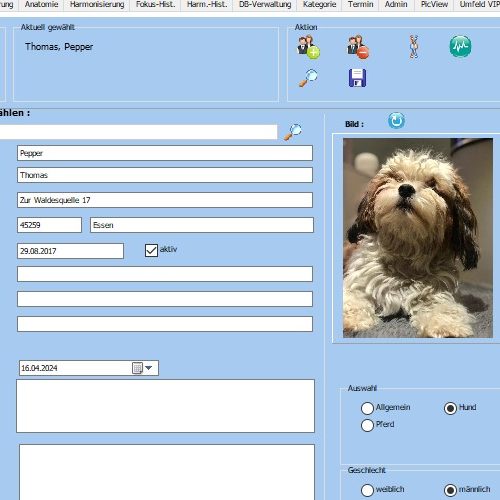Click the postal code field 45259
The image size is (500, 500).
[x=49, y=225]
